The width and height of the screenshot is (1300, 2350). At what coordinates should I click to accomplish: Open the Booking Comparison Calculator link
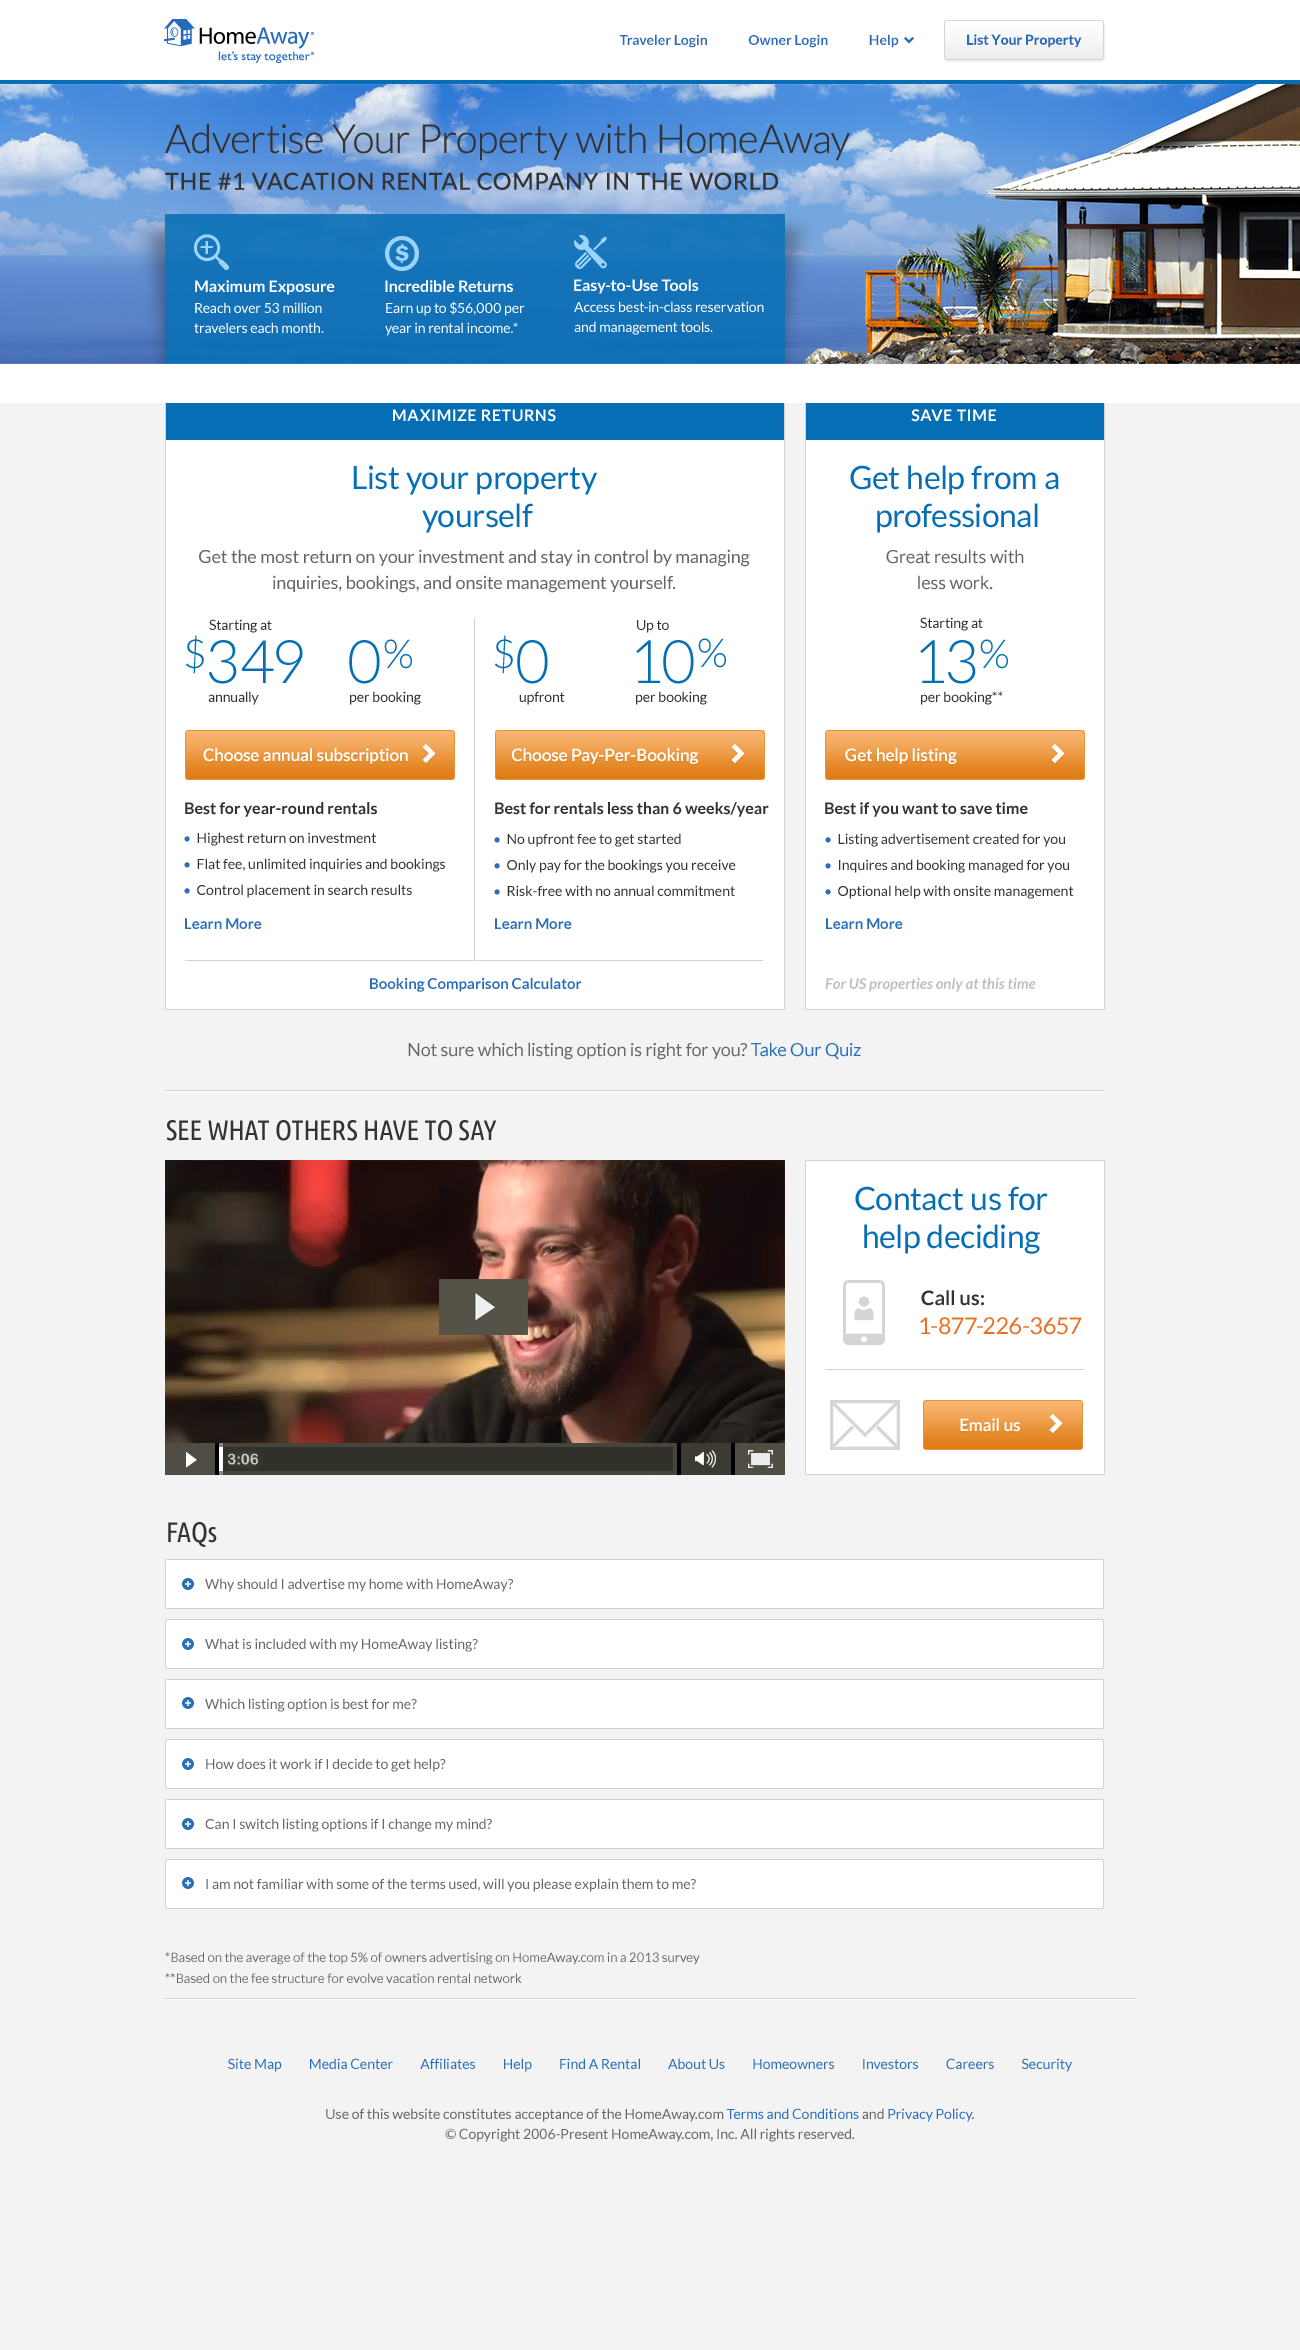pyautogui.click(x=475, y=984)
